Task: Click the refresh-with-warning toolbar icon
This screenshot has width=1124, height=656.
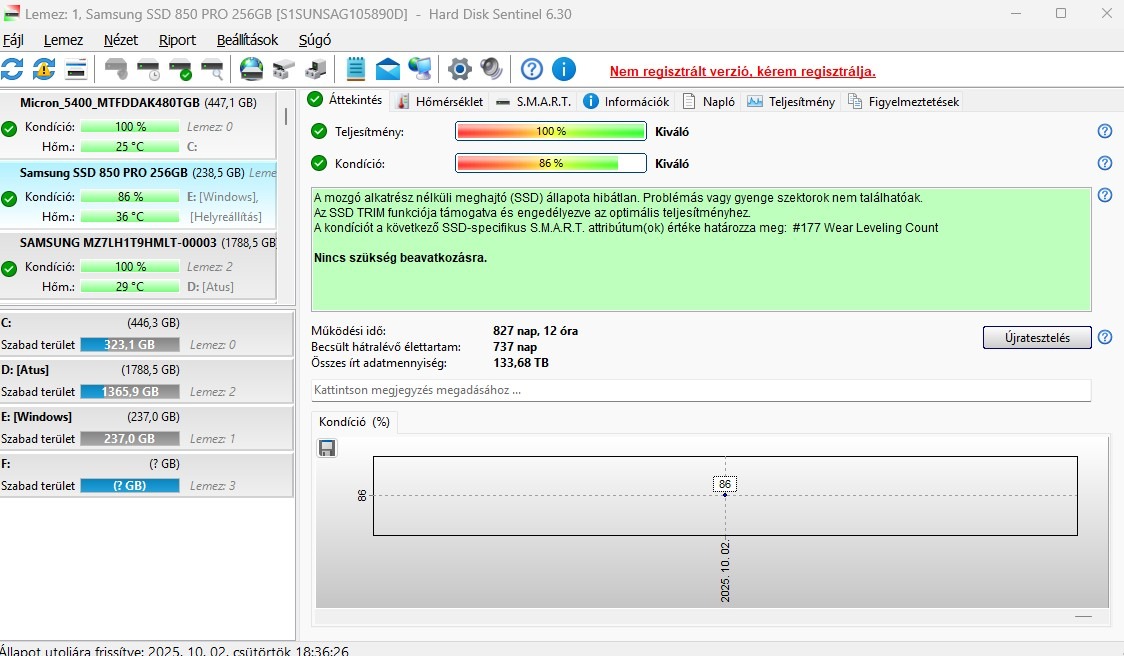Action: [x=44, y=69]
